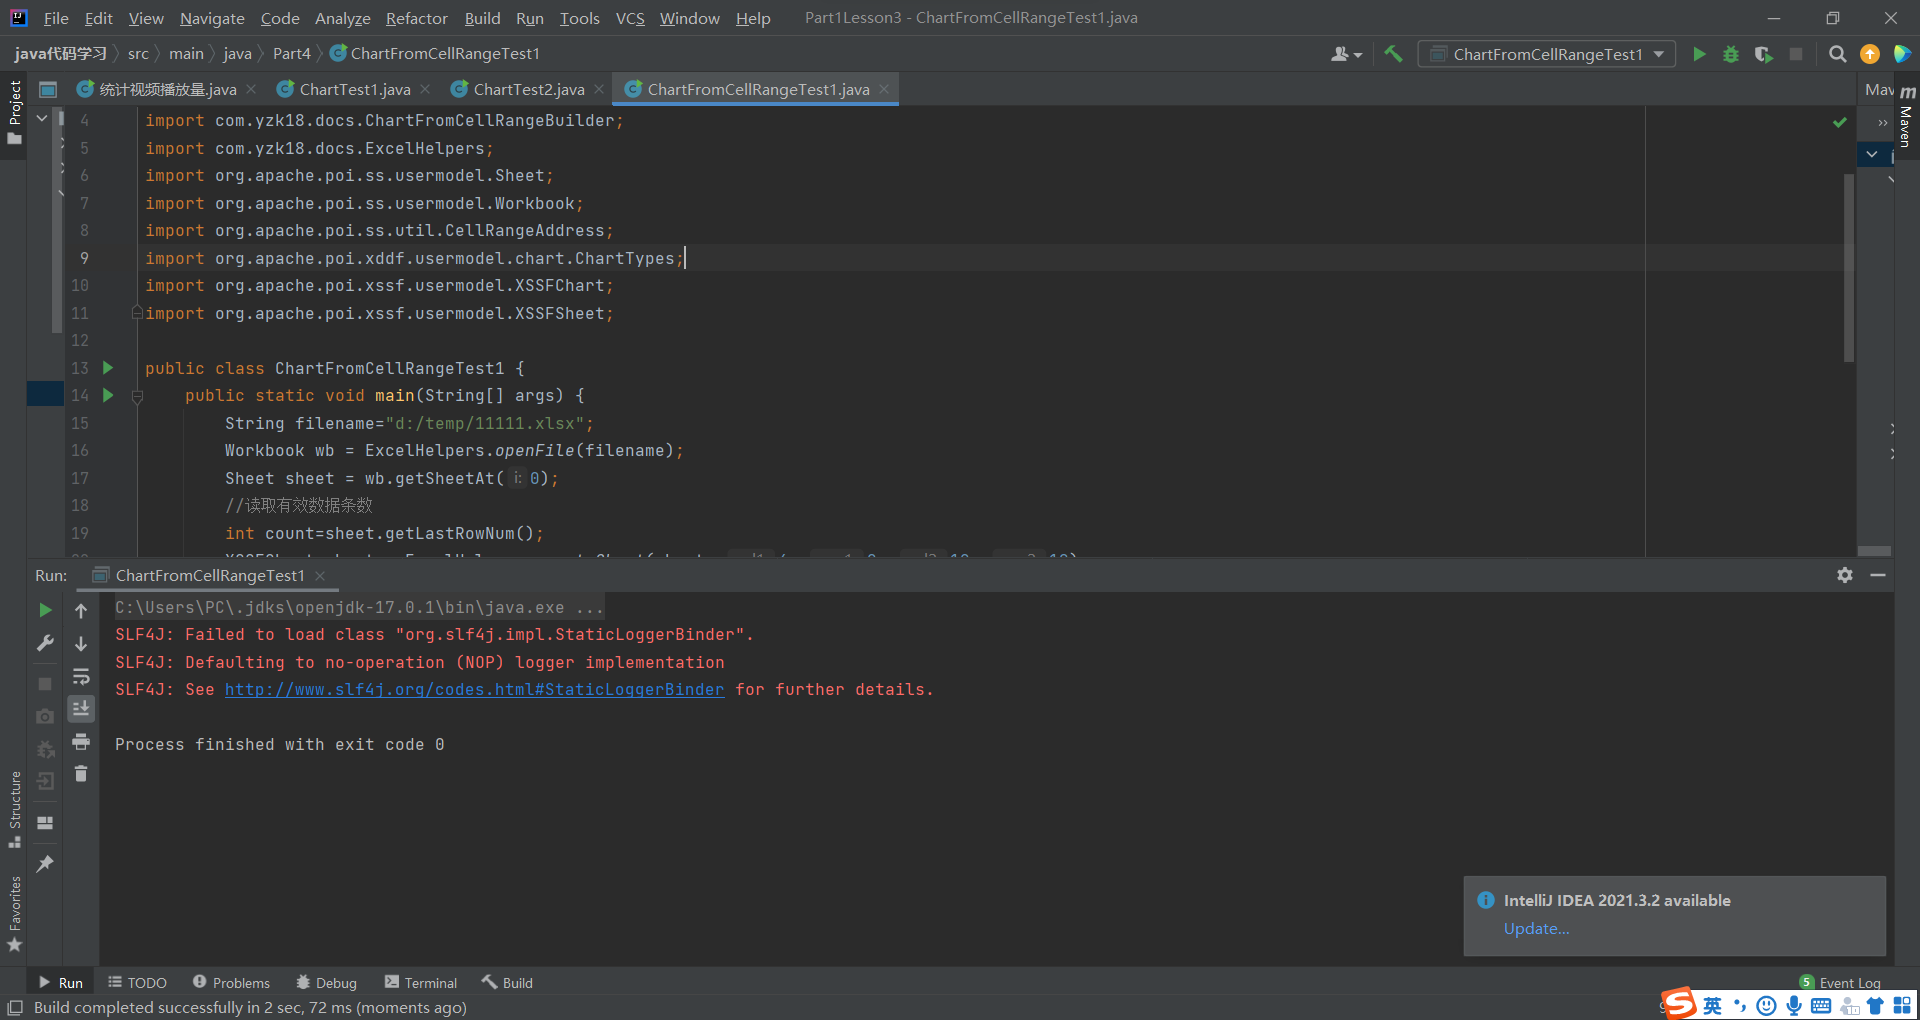
Task: Run ChartFromCellRangeTest1 with coverage shield icon
Action: pos(1763,54)
